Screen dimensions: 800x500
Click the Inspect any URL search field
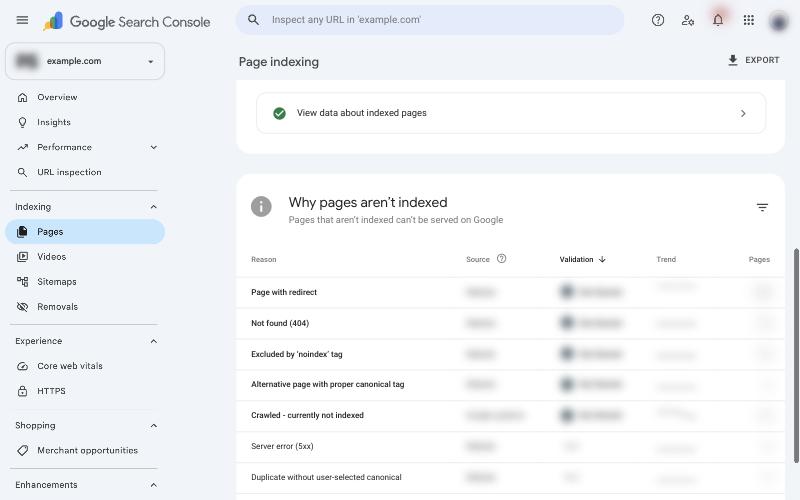pyautogui.click(x=430, y=20)
